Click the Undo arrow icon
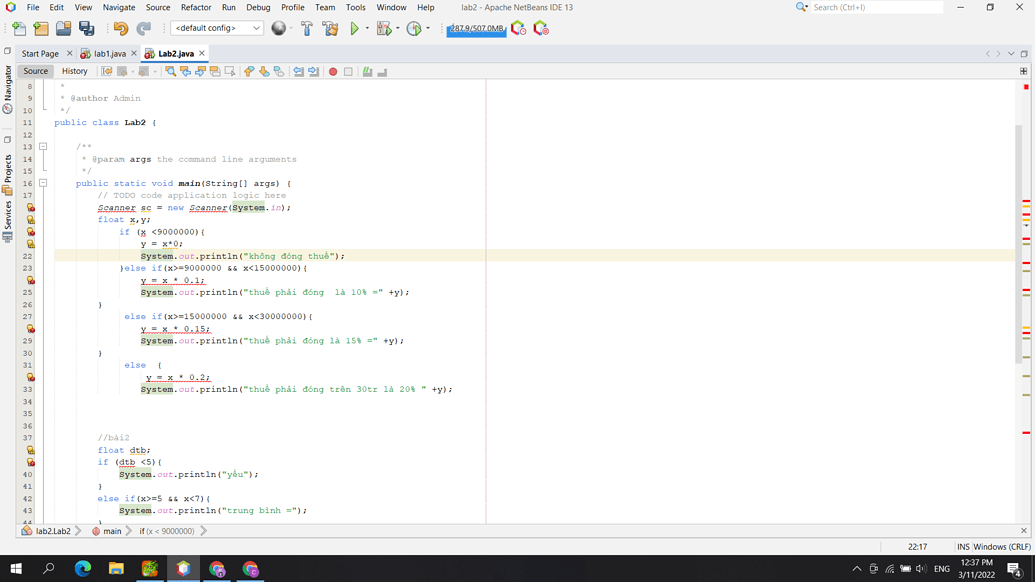Screen dimensions: 1035x582 [121, 28]
